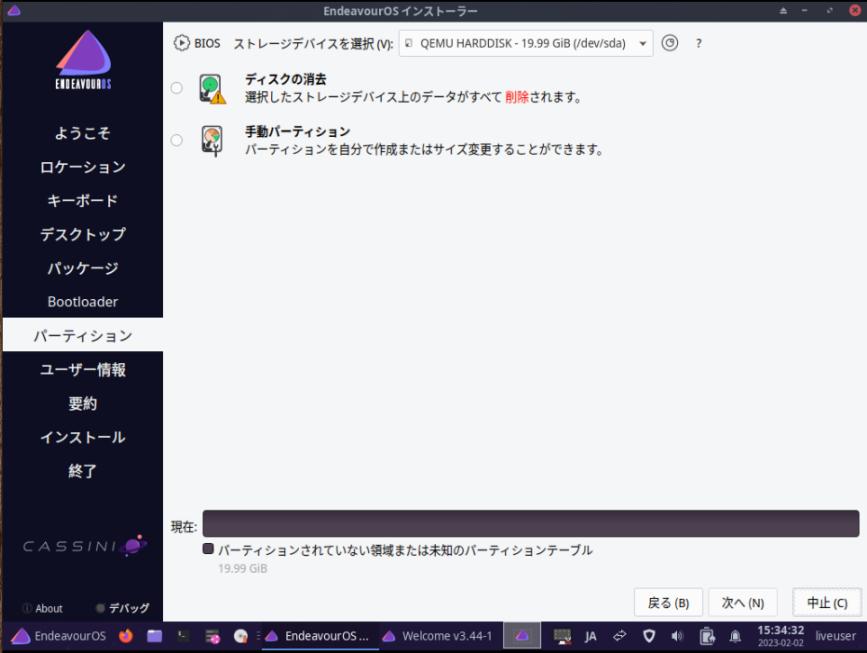Open the terminal from the taskbar

(183, 636)
